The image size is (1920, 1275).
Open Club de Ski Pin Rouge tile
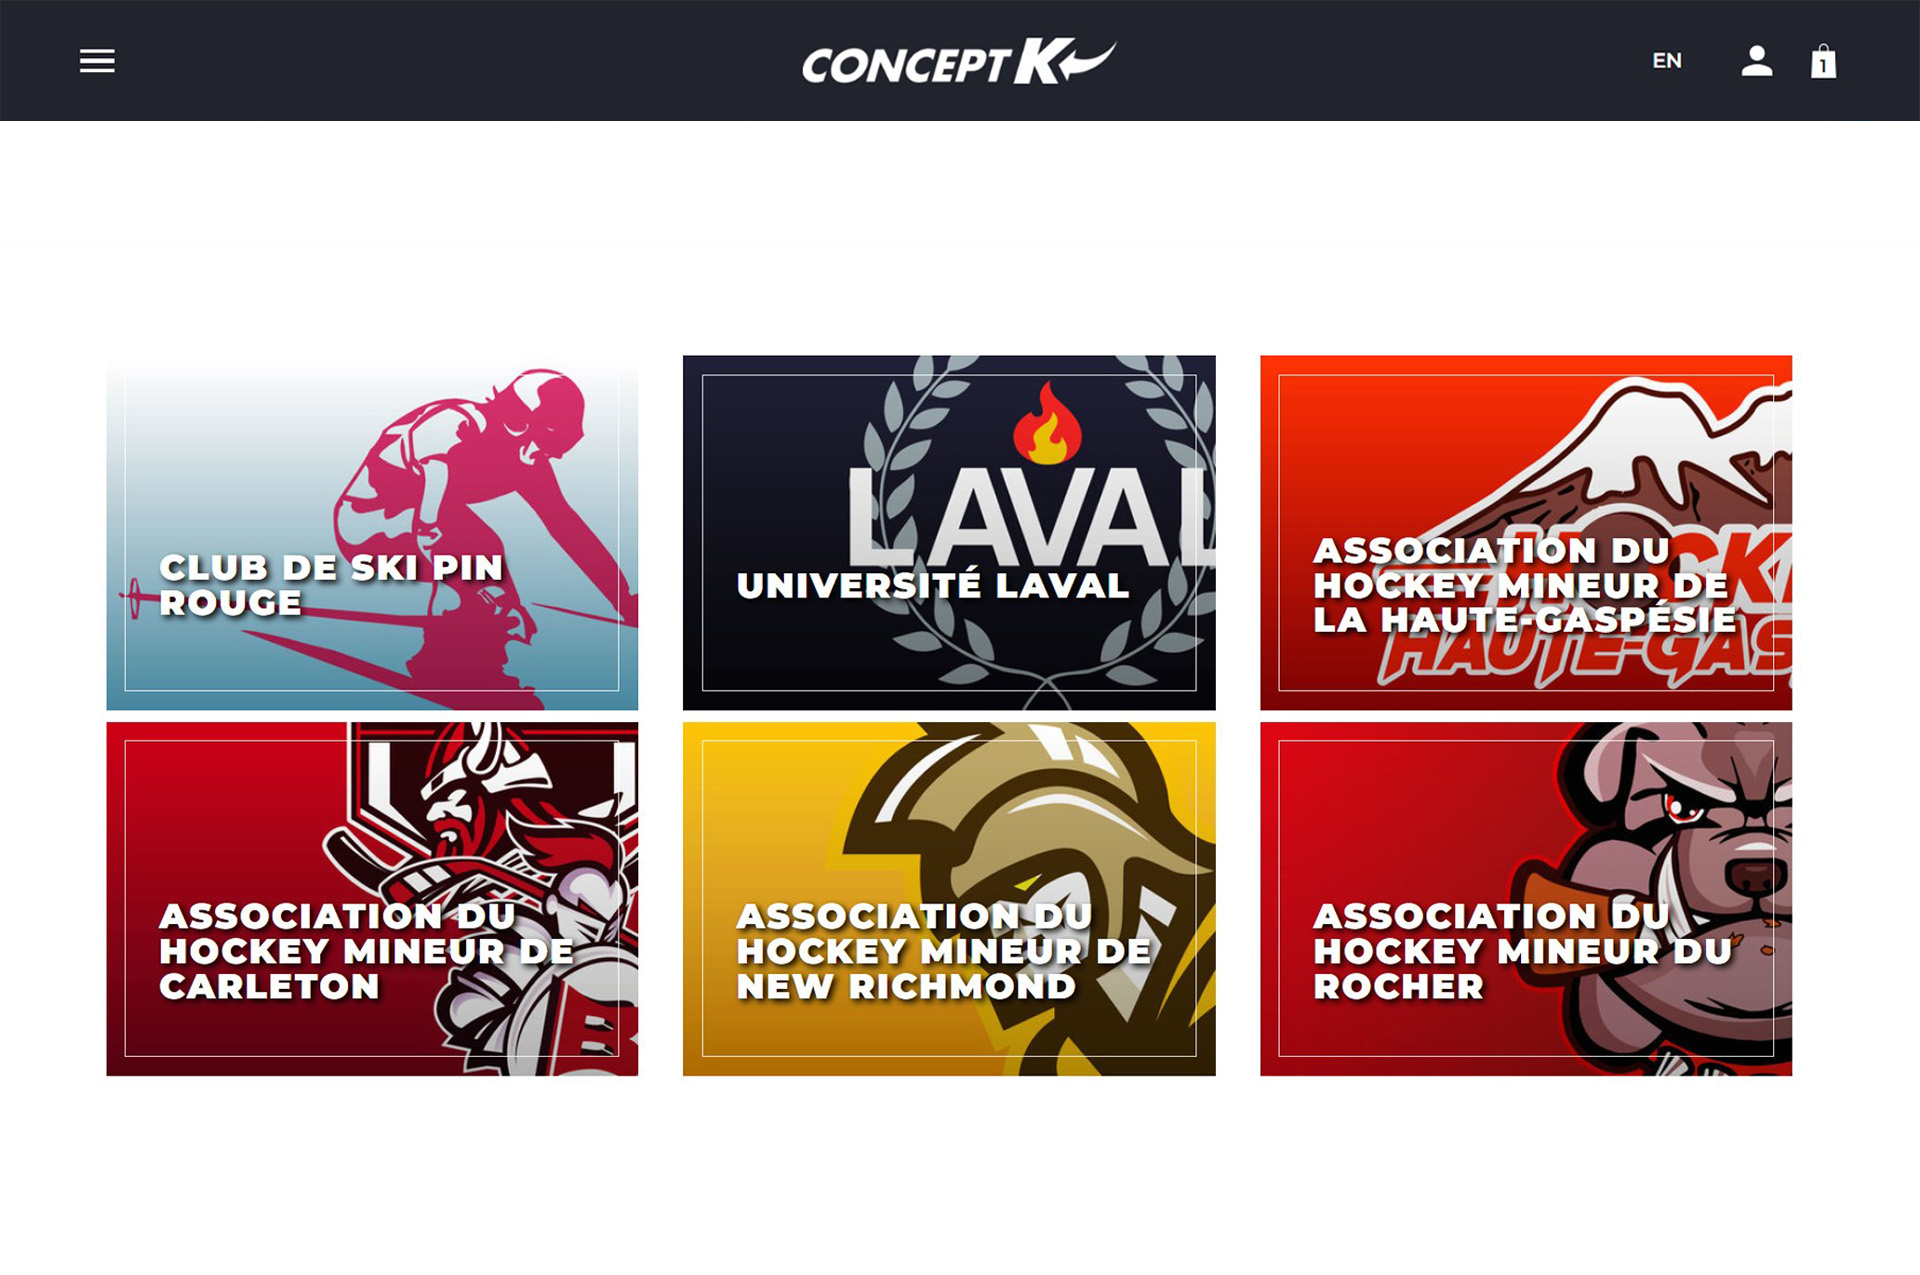(372, 532)
